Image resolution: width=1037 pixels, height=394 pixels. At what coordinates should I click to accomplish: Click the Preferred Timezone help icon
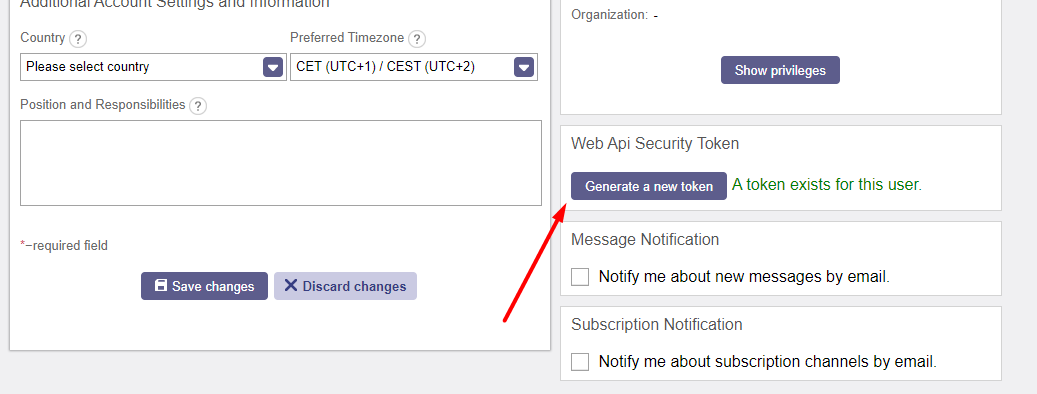[417, 39]
